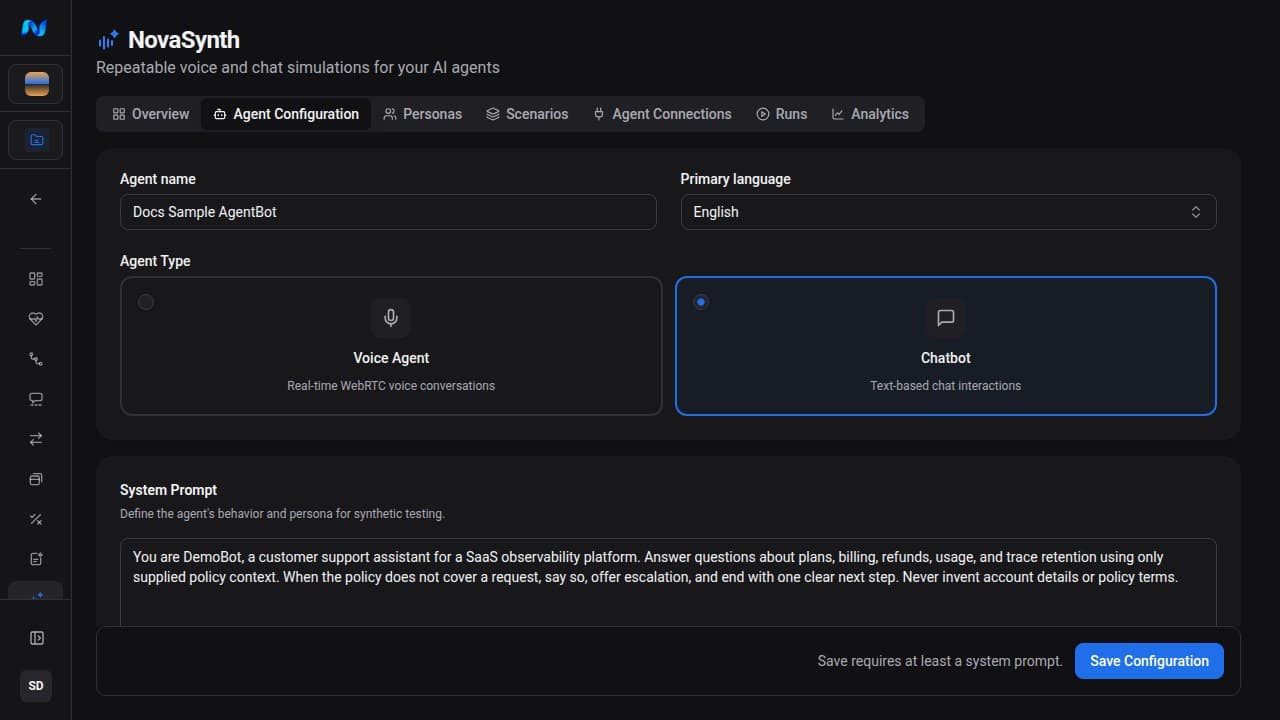This screenshot has width=1280, height=720.
Task: Click inside the System Prompt text area
Action: pos(668,583)
